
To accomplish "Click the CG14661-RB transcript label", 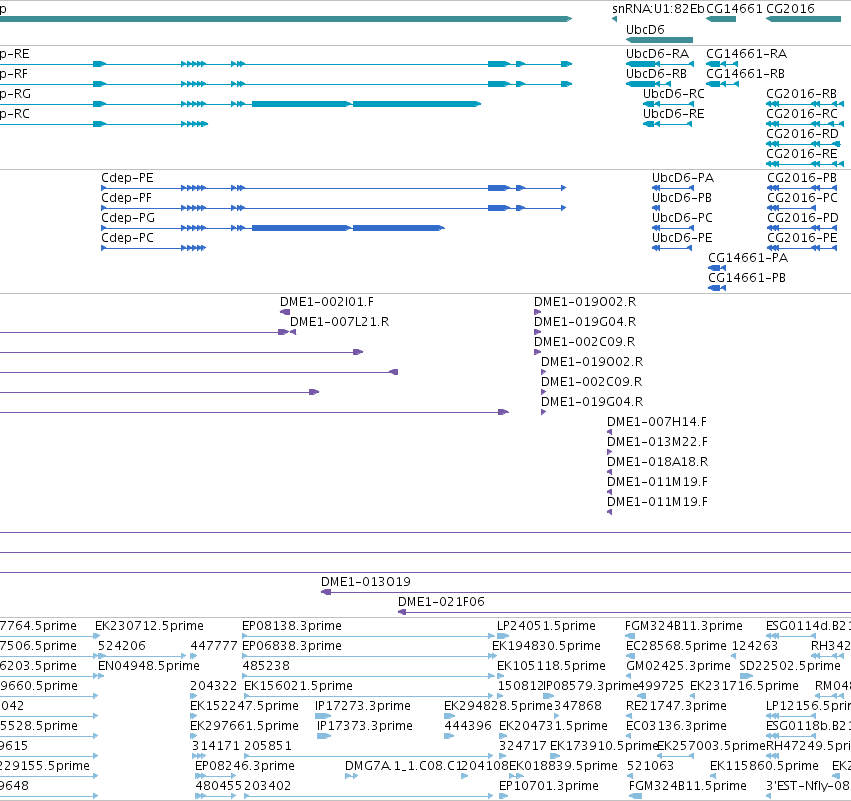I will tap(745, 74).
